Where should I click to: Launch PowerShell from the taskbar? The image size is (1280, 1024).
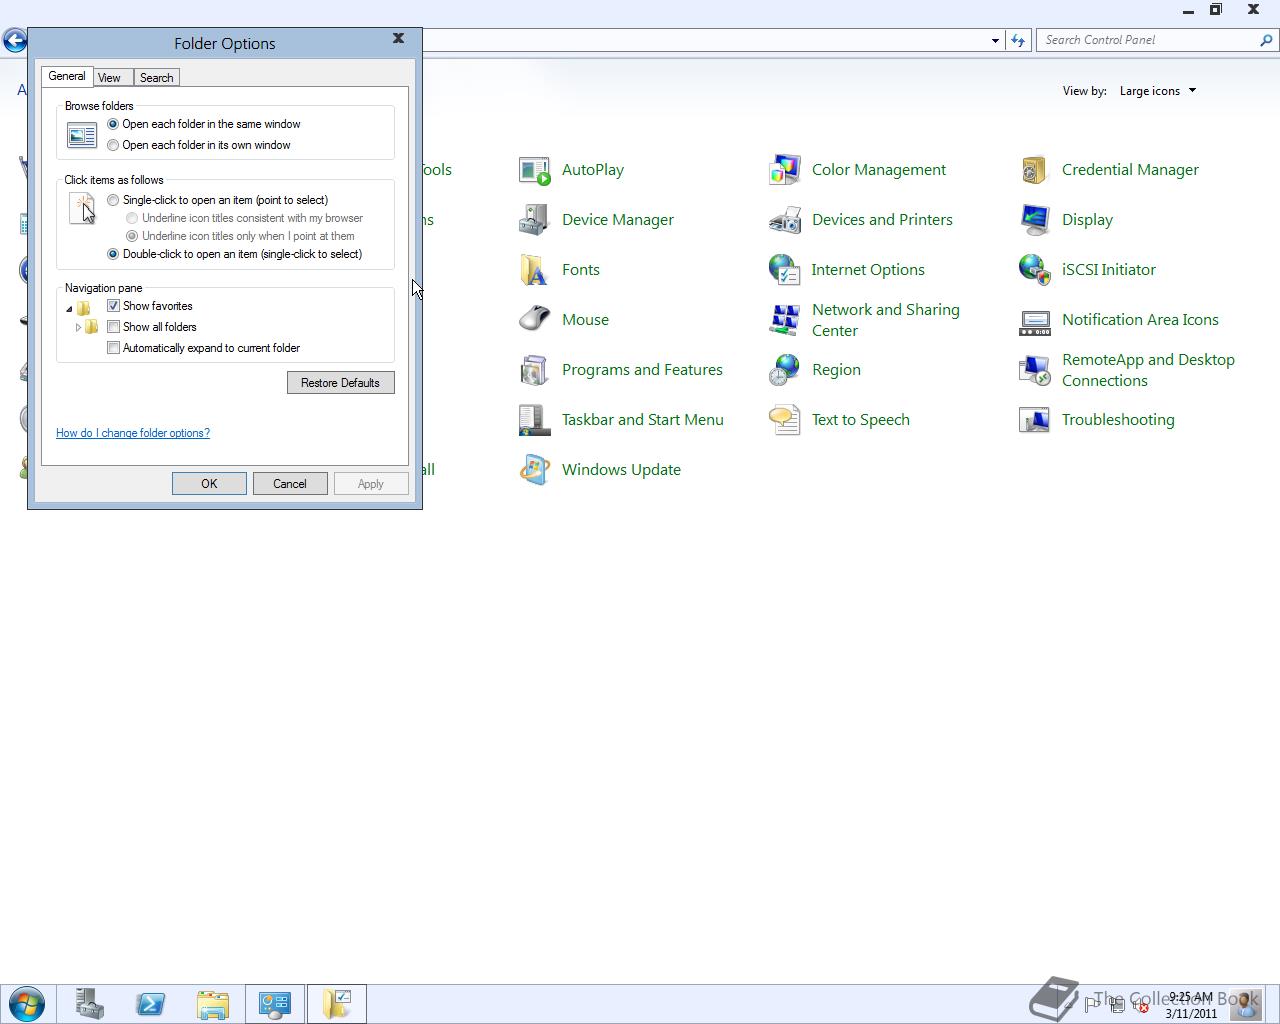[x=151, y=1004]
